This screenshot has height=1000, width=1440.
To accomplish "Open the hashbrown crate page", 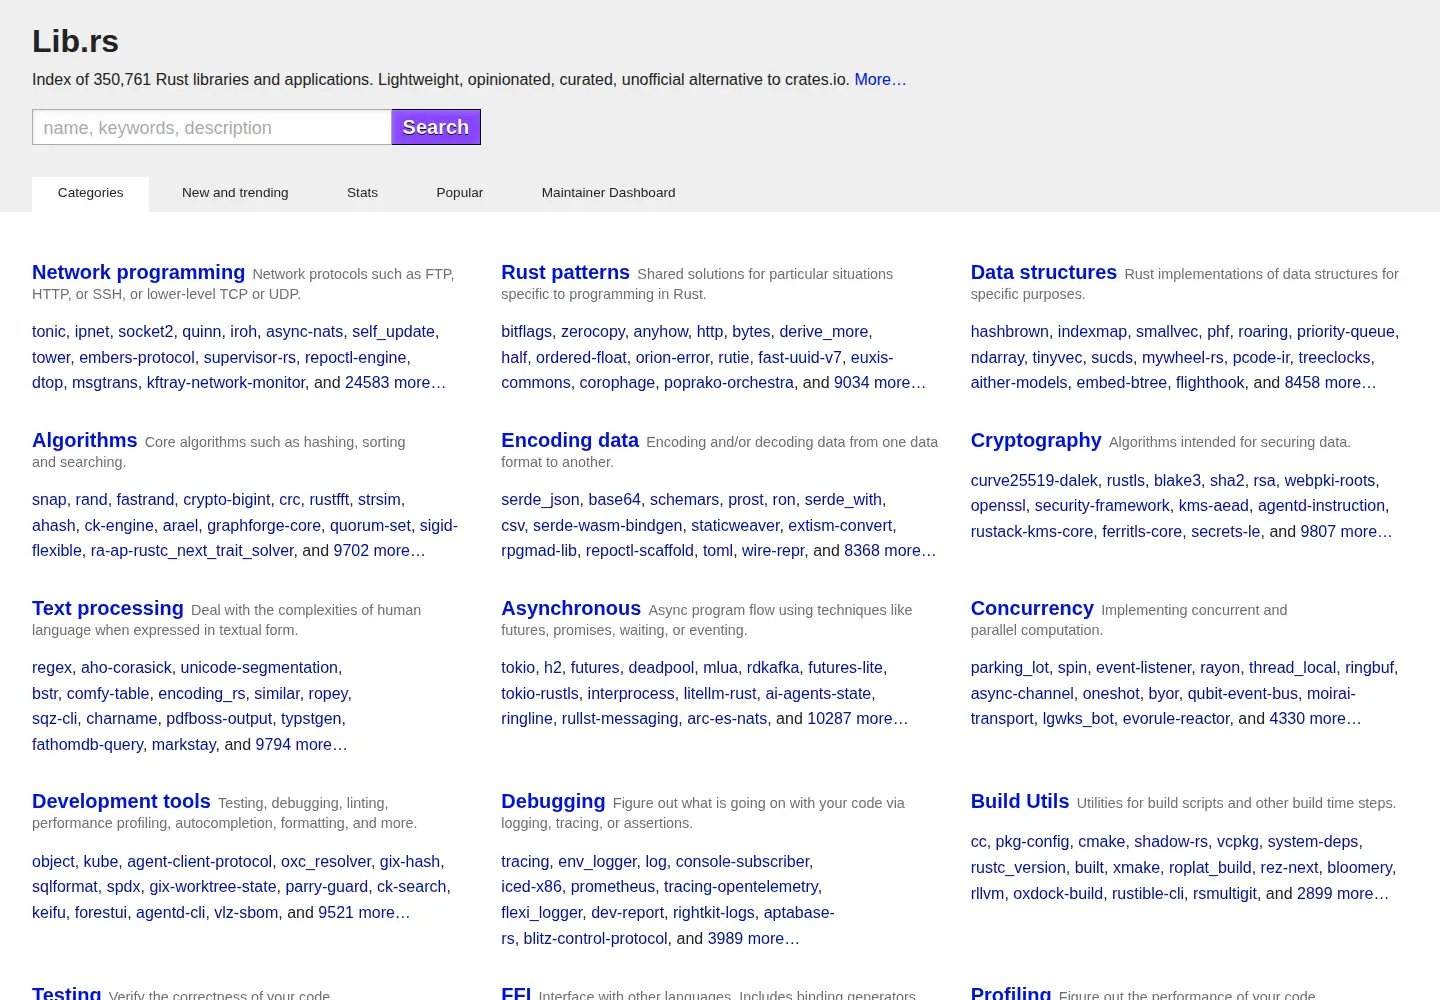I will (1010, 331).
